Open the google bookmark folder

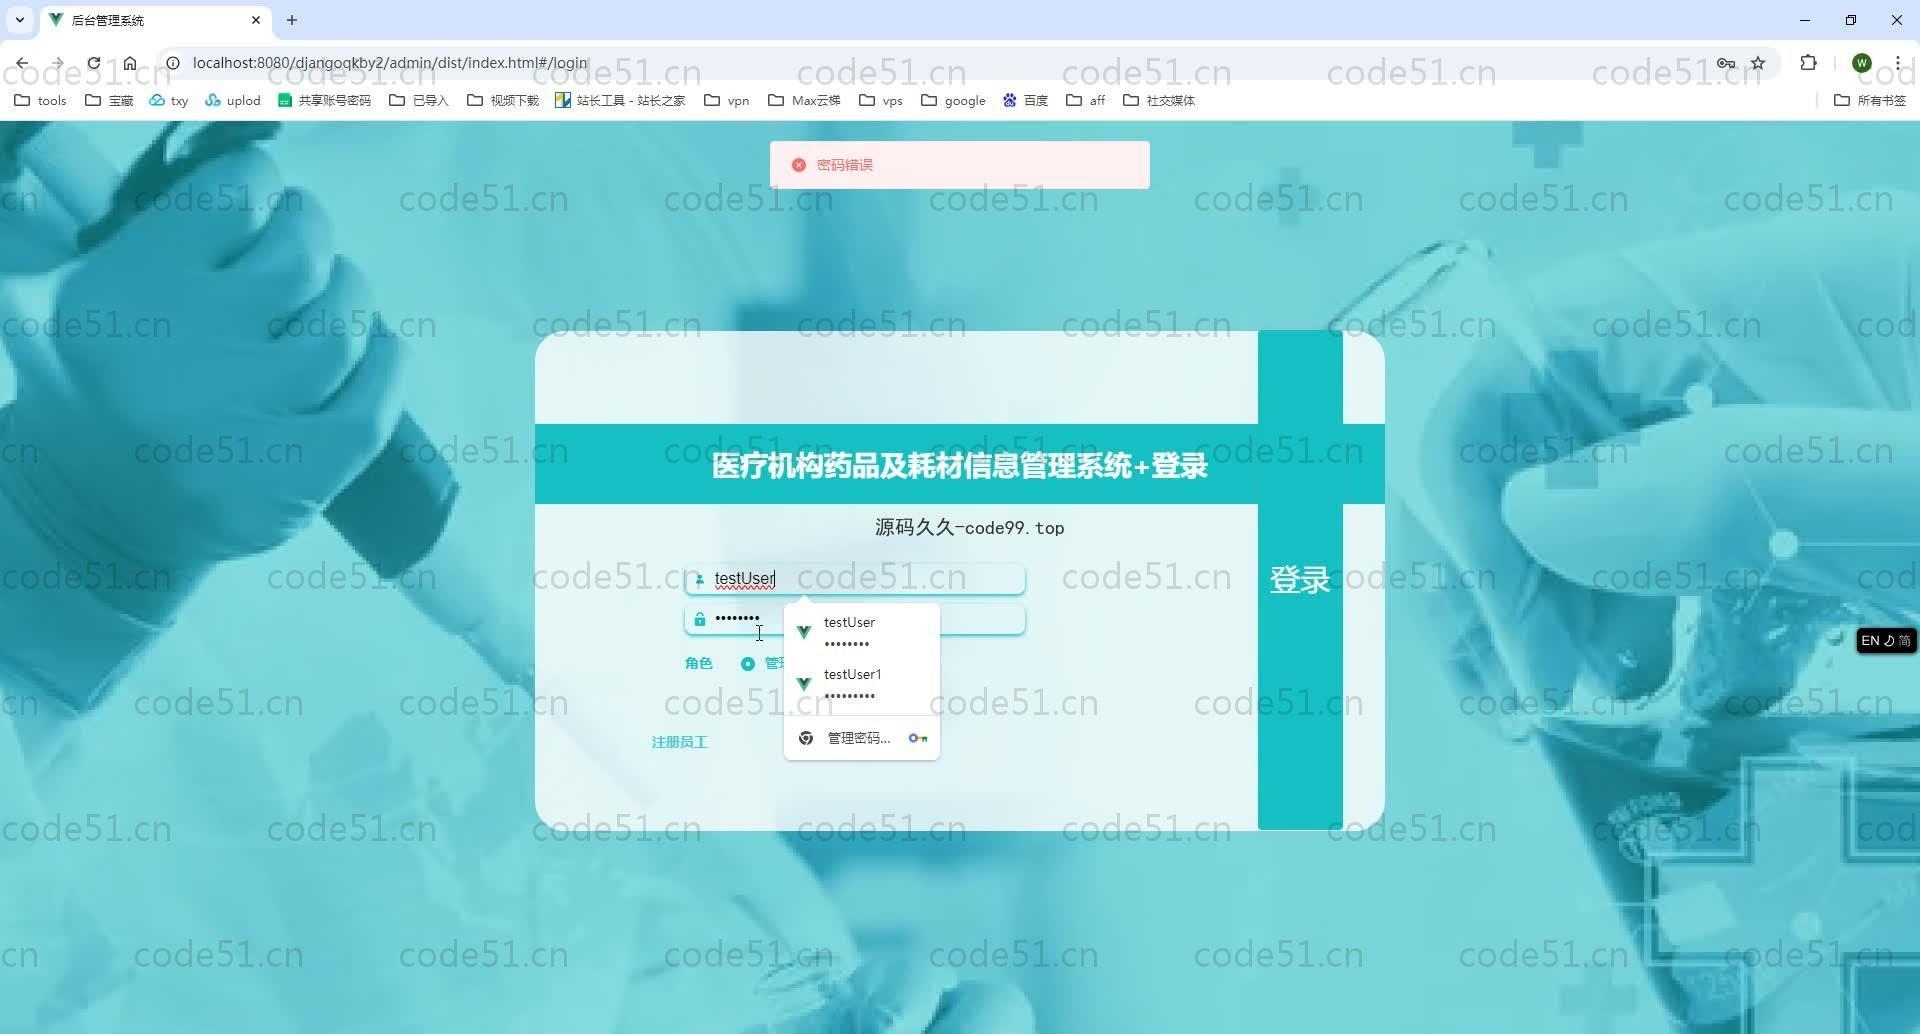pyautogui.click(x=953, y=100)
